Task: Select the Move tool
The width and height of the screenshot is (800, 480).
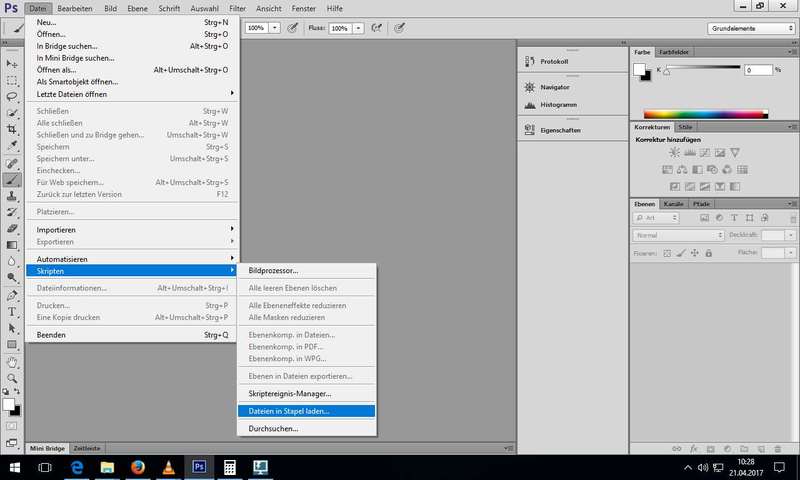Action: tap(12, 64)
